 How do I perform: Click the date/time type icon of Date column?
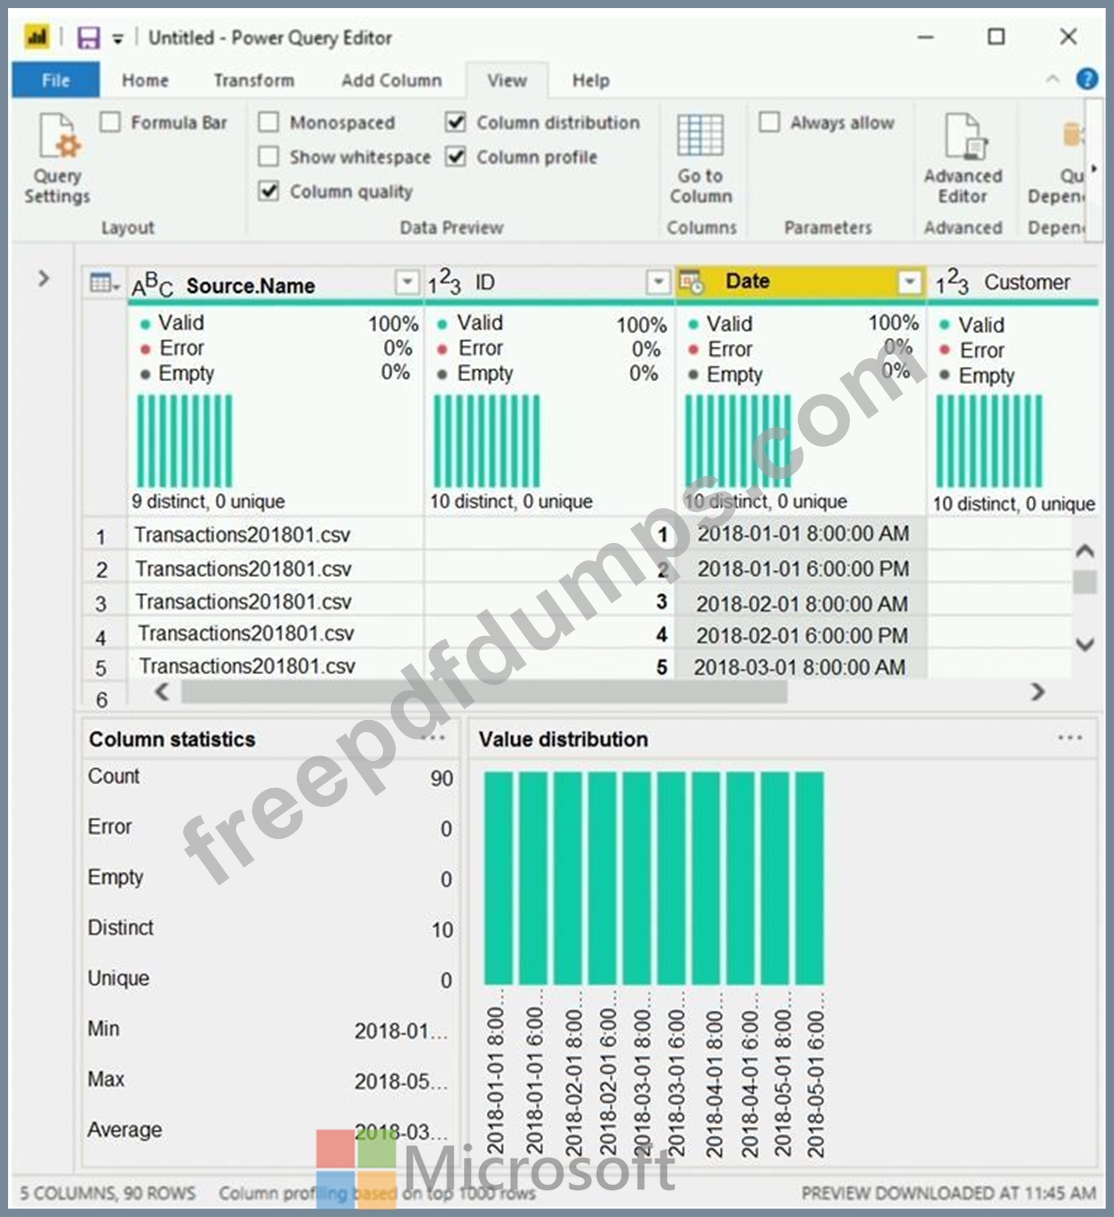[691, 283]
